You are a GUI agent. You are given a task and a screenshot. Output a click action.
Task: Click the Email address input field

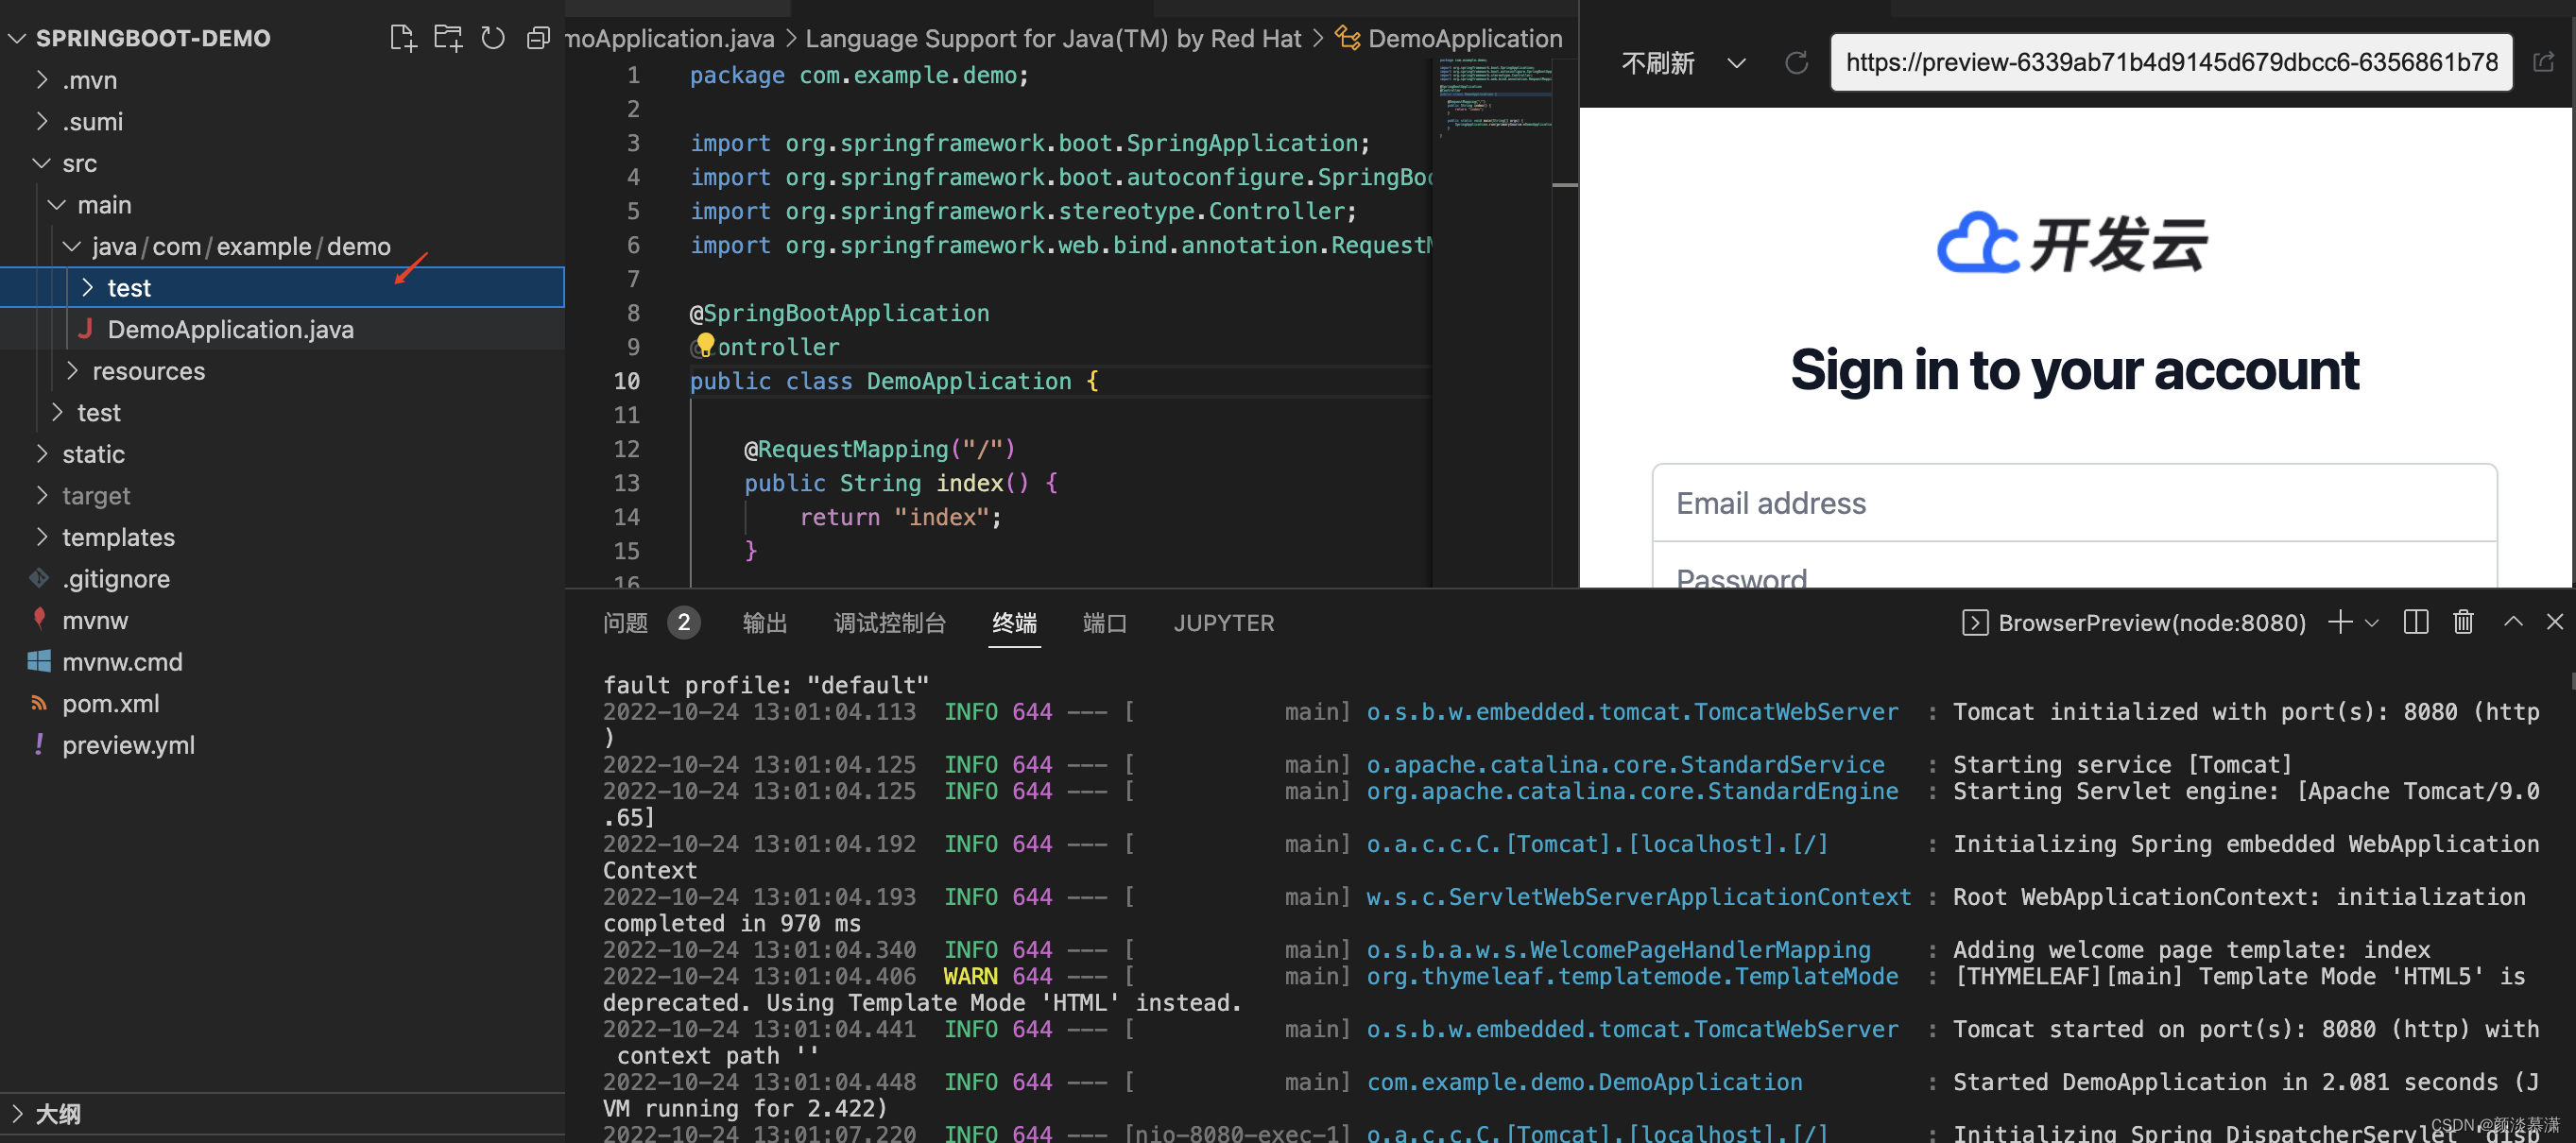tap(2074, 503)
